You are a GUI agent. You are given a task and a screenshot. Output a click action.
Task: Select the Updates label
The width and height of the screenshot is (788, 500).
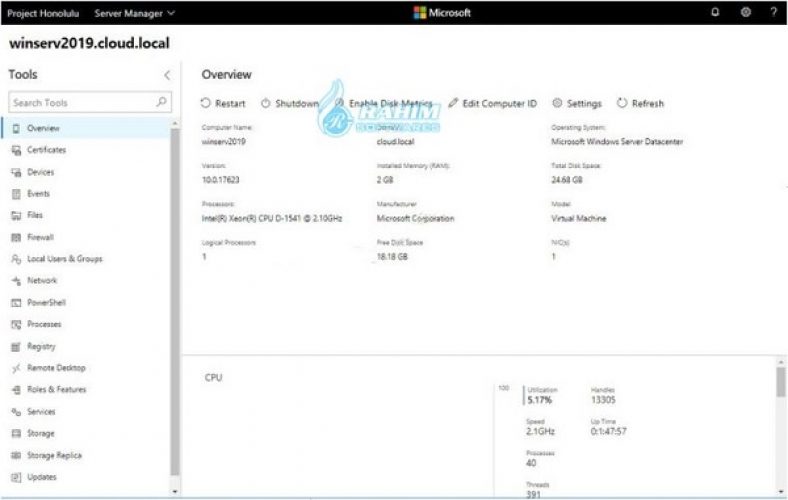click(42, 477)
